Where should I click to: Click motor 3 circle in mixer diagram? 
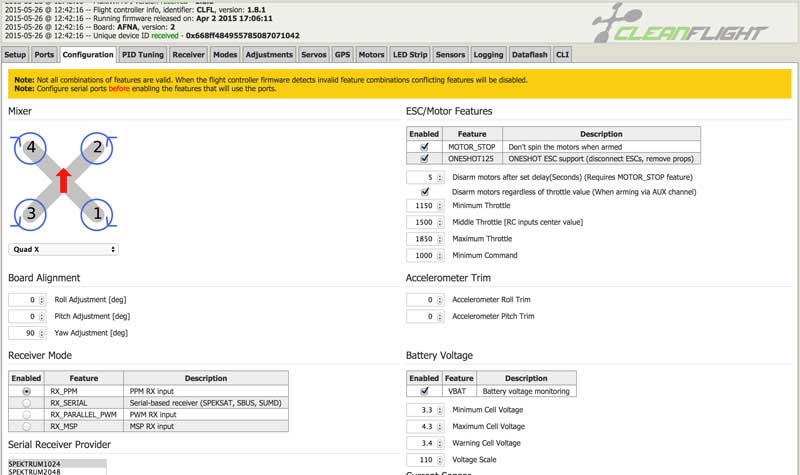(x=31, y=212)
